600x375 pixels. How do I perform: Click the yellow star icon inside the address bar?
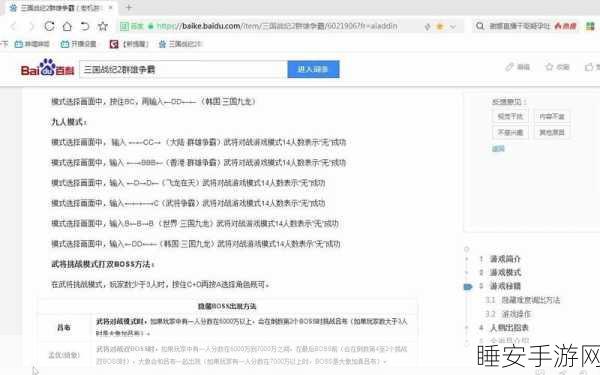(x=440, y=26)
